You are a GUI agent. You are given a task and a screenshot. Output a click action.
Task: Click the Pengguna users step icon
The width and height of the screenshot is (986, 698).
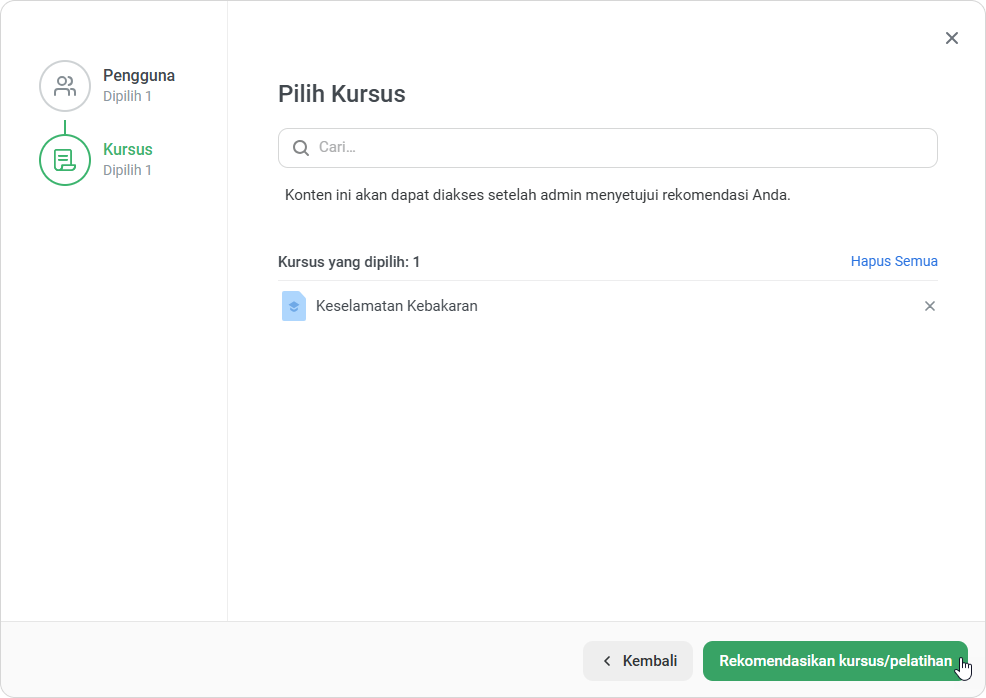[x=65, y=86]
